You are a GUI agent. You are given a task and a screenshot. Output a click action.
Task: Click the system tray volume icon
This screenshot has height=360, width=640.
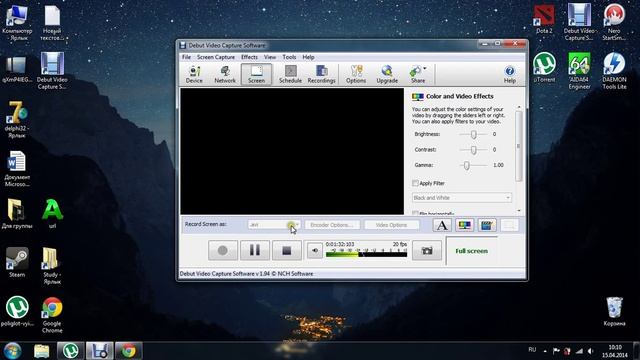(x=590, y=351)
